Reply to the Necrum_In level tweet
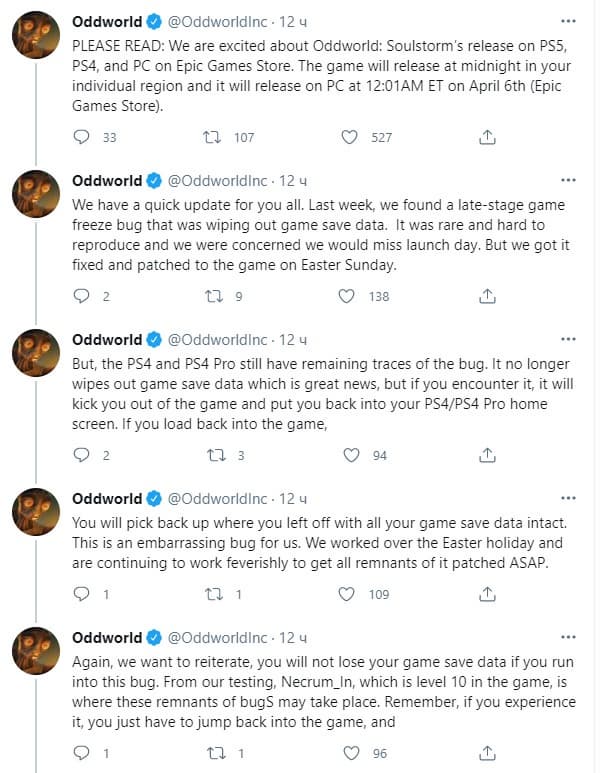This screenshot has width=604, height=773. coord(83,753)
